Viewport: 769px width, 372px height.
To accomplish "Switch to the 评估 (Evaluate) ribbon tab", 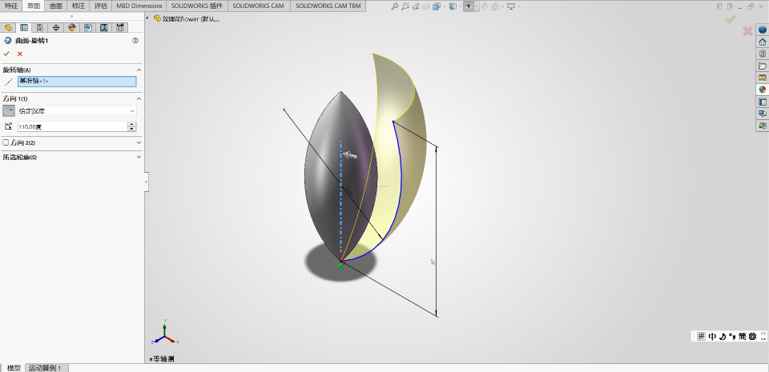I will coord(101,6).
